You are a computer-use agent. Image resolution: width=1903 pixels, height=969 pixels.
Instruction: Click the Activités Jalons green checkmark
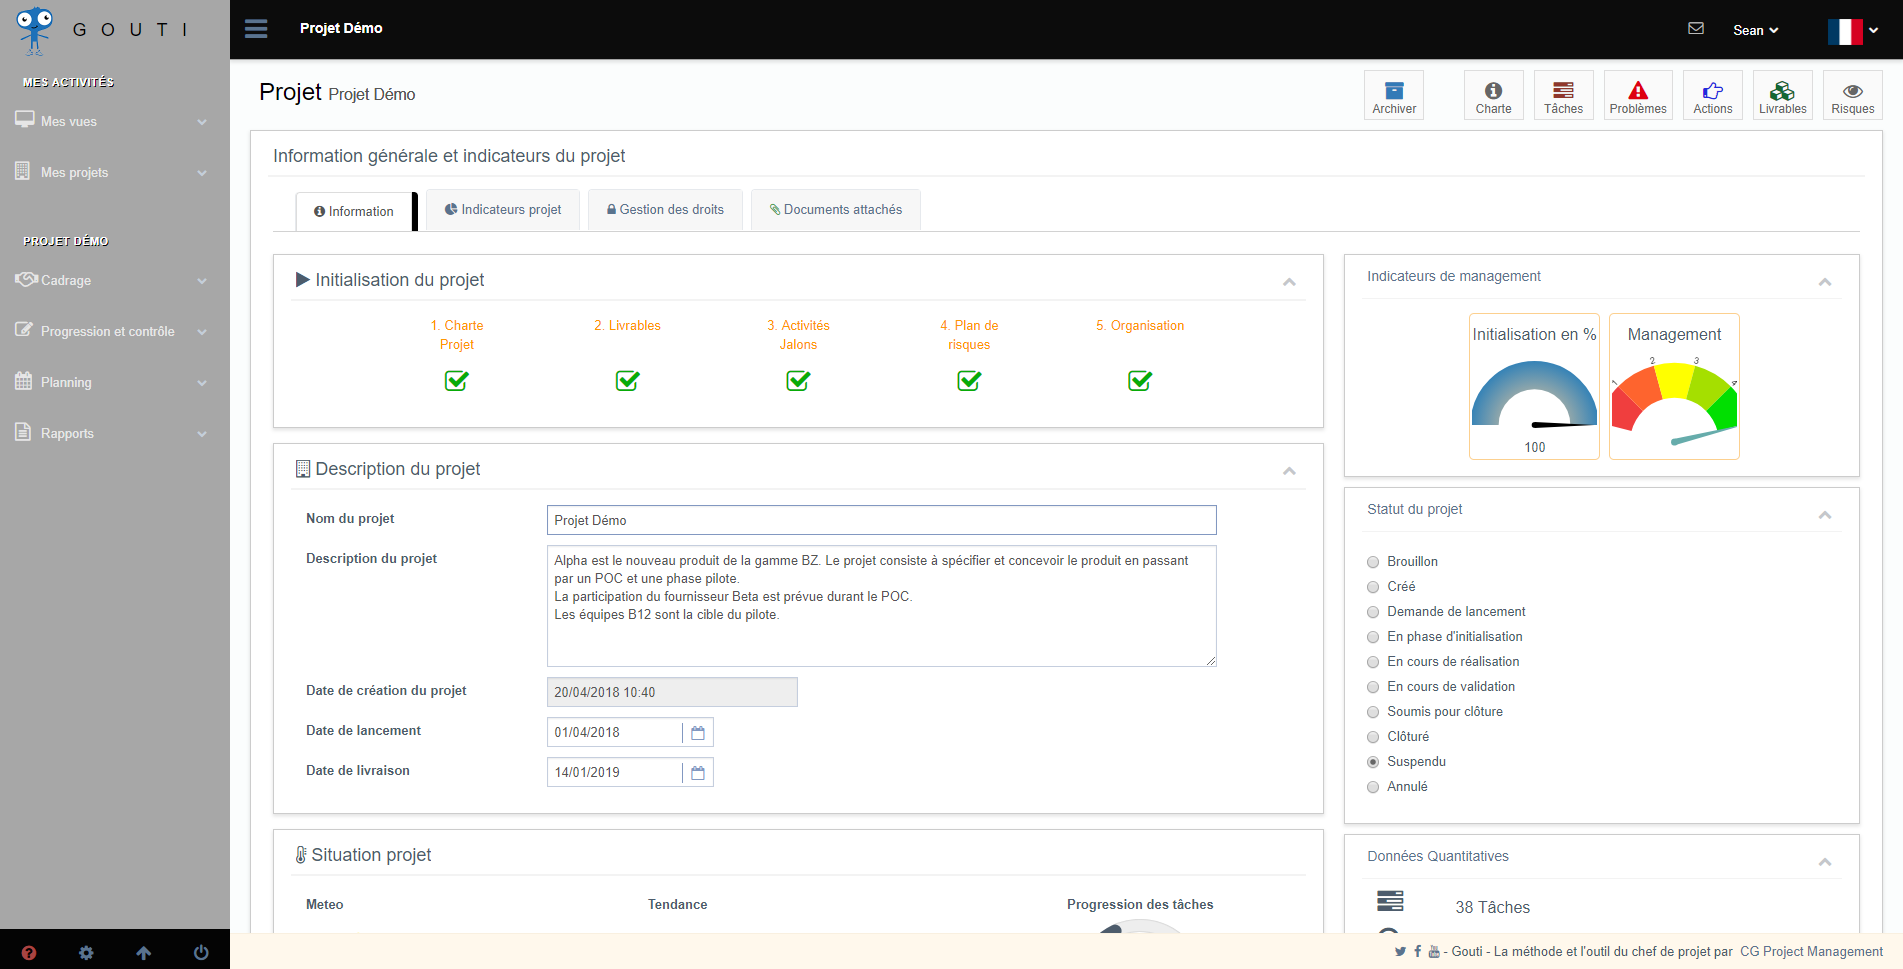tap(798, 381)
